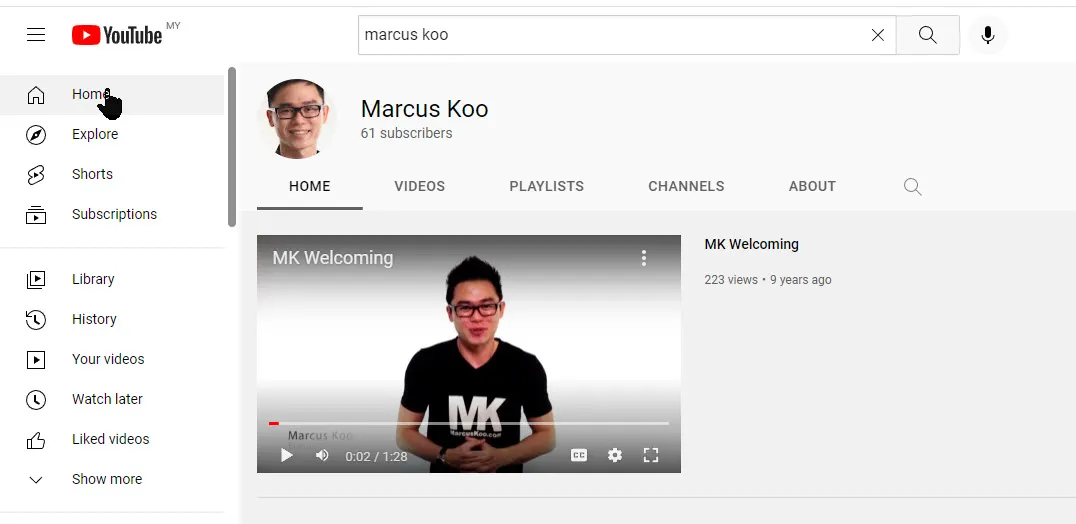1076x524 pixels.
Task: Click the Shorts icon in sidebar
Action: click(36, 175)
